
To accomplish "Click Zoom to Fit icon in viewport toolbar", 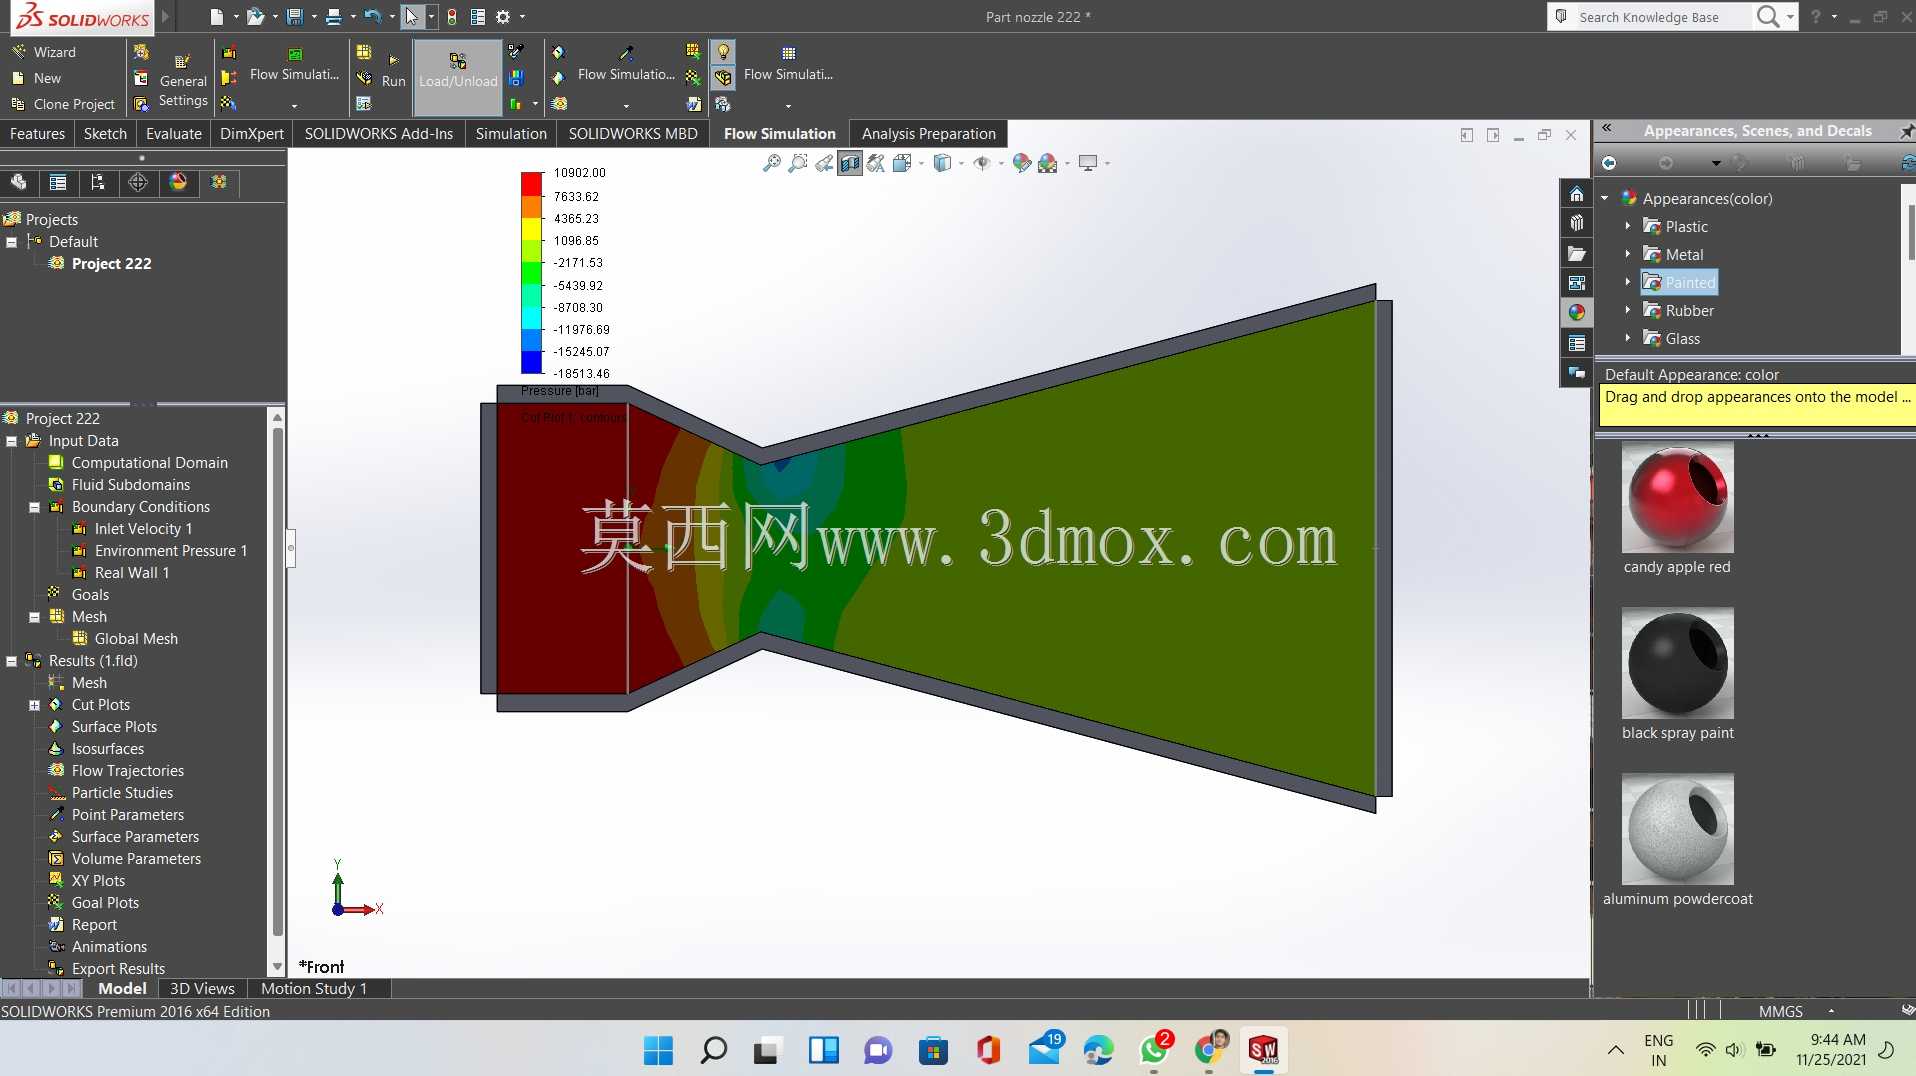I will (771, 163).
